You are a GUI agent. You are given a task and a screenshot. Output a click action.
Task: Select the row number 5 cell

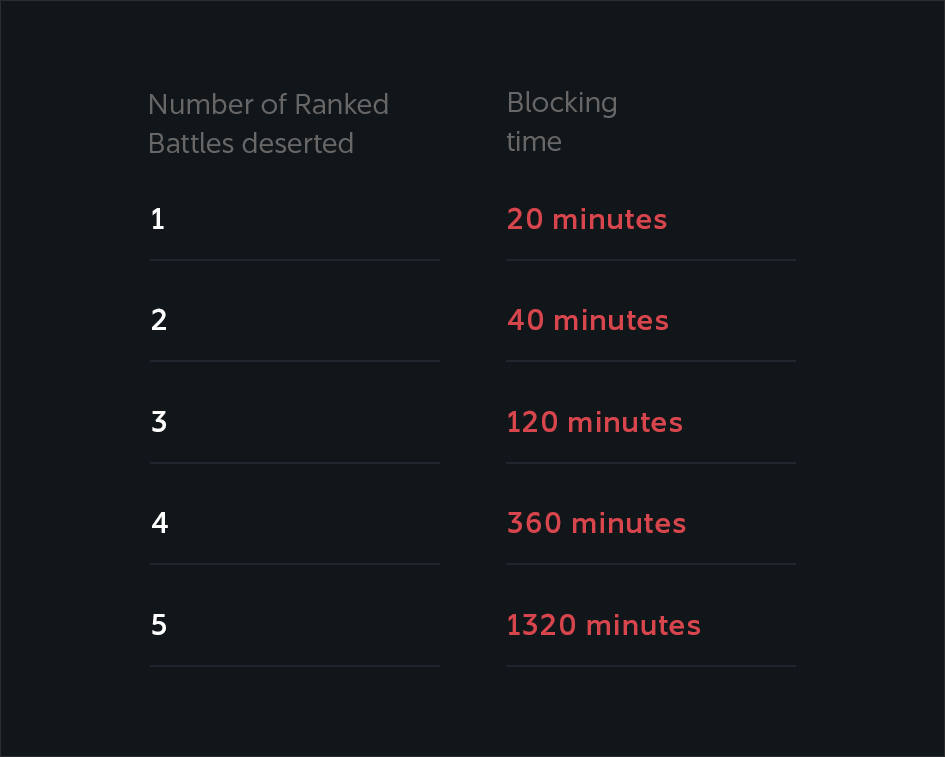click(159, 625)
